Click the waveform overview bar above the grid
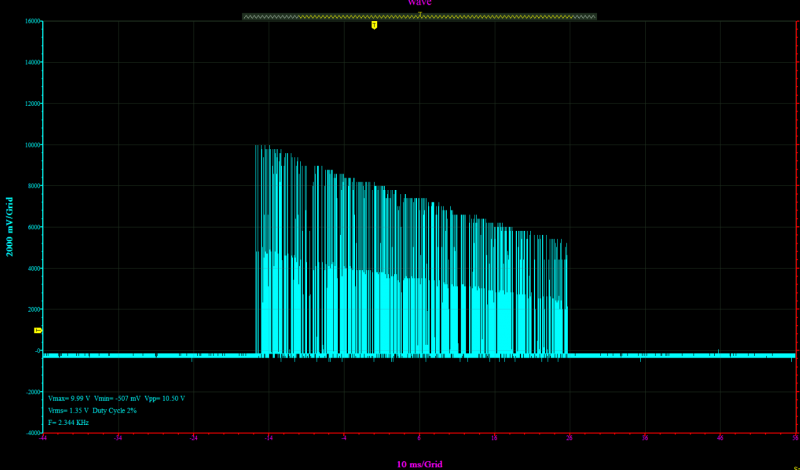800x470 pixels. (x=419, y=16)
